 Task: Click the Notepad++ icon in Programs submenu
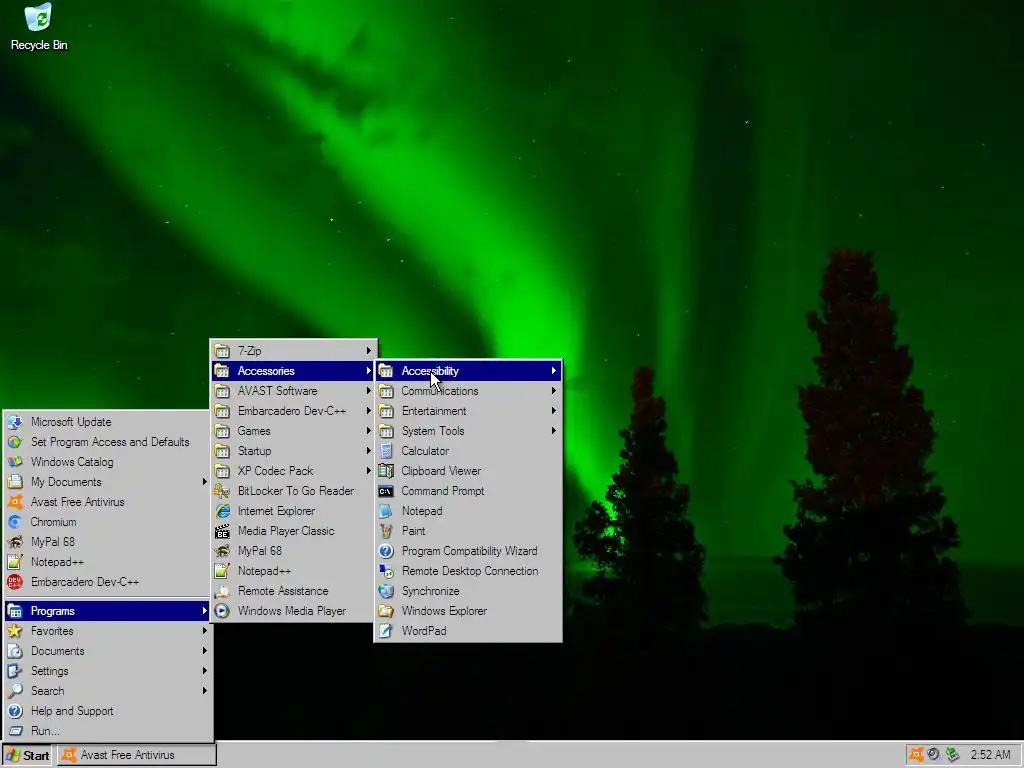tap(222, 571)
